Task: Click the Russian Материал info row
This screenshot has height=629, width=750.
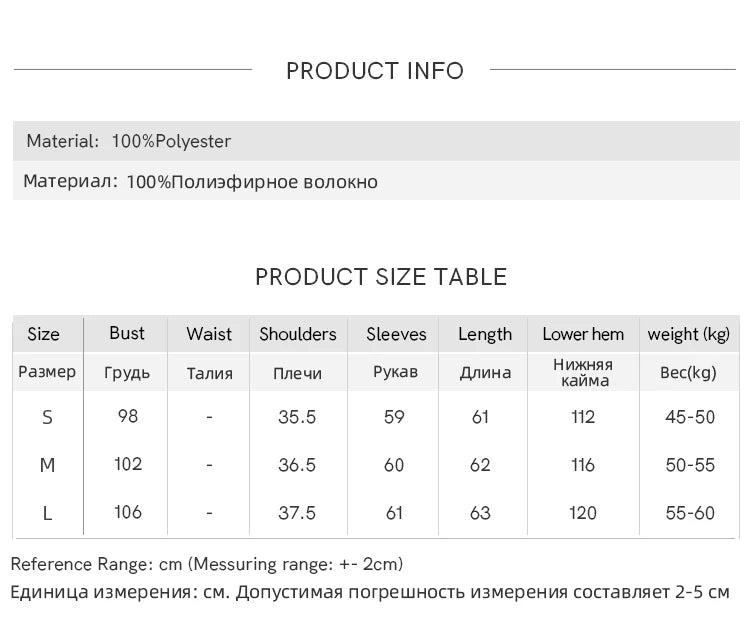Action: coord(201,182)
